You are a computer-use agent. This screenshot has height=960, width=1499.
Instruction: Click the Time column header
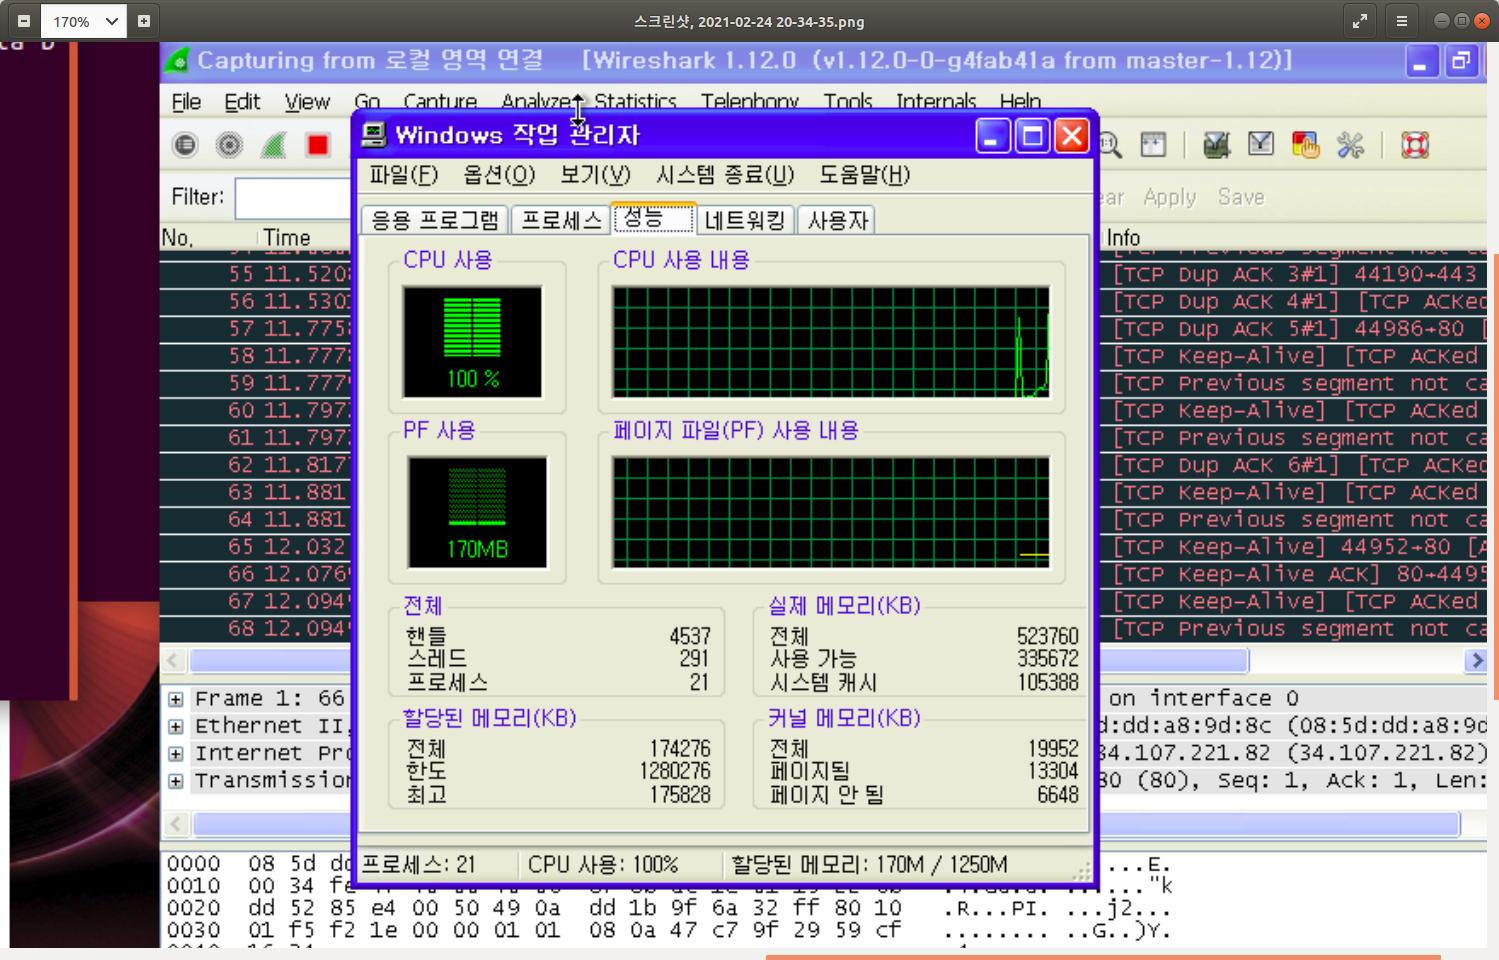(287, 238)
